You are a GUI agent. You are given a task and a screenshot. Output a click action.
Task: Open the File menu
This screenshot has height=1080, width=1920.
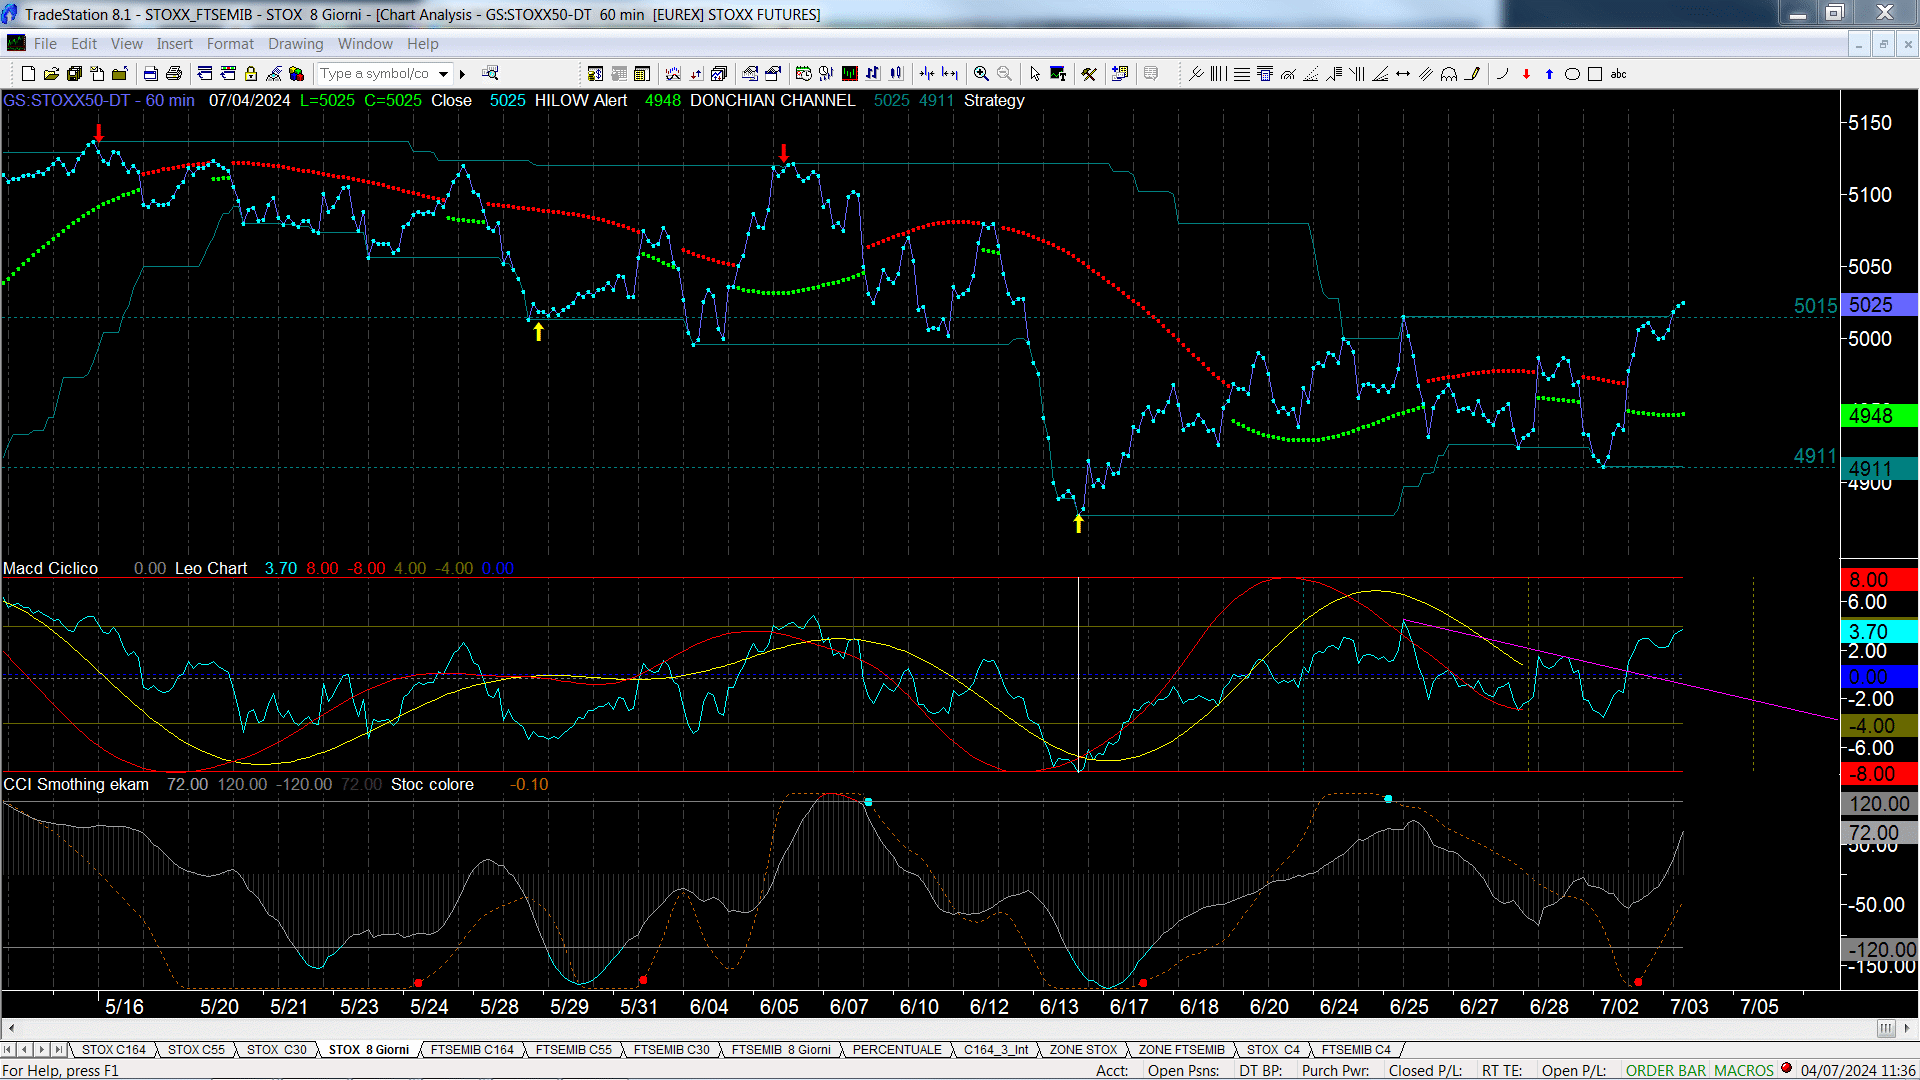[x=45, y=44]
